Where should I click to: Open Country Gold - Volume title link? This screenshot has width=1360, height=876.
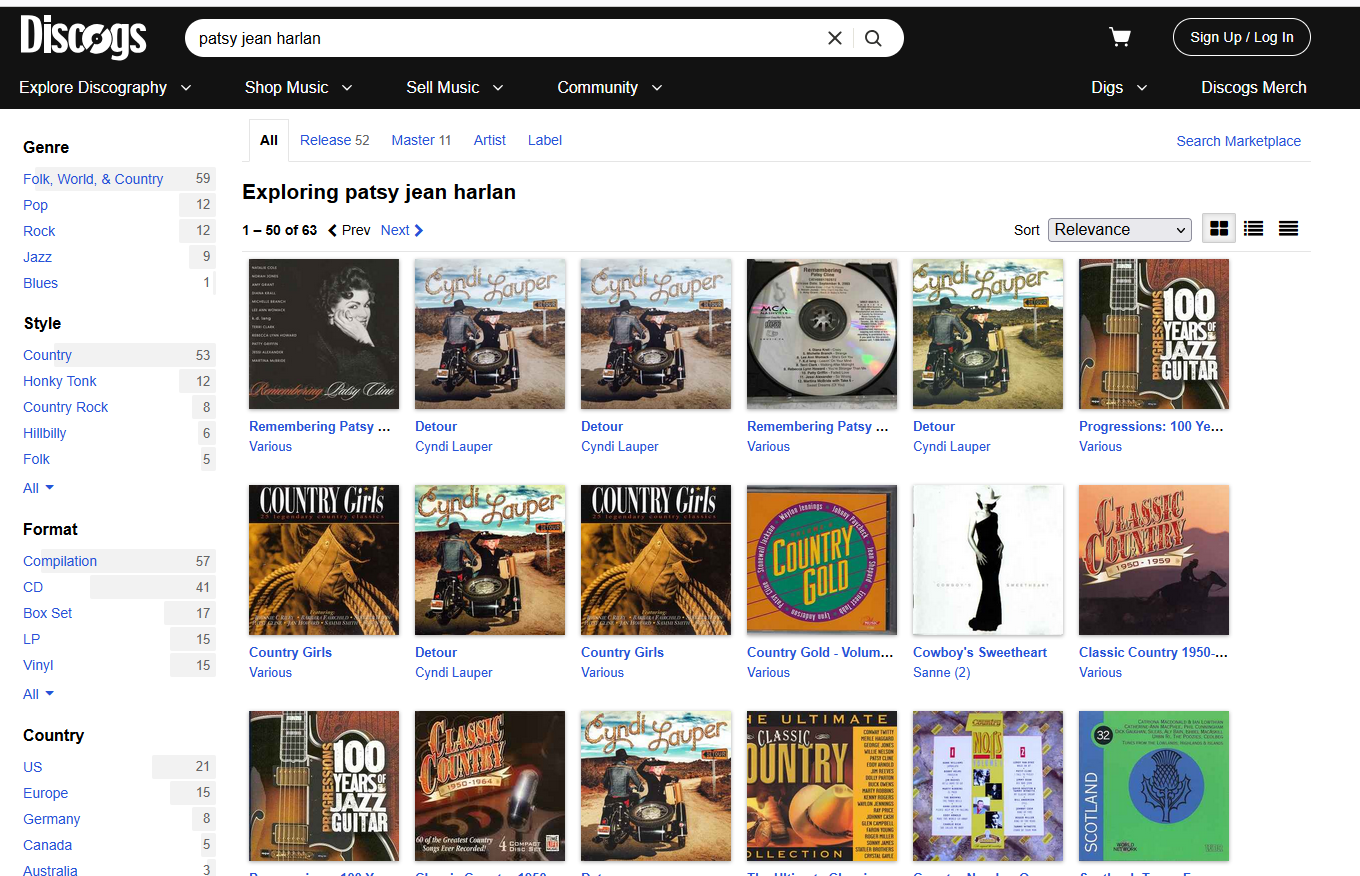coord(821,652)
